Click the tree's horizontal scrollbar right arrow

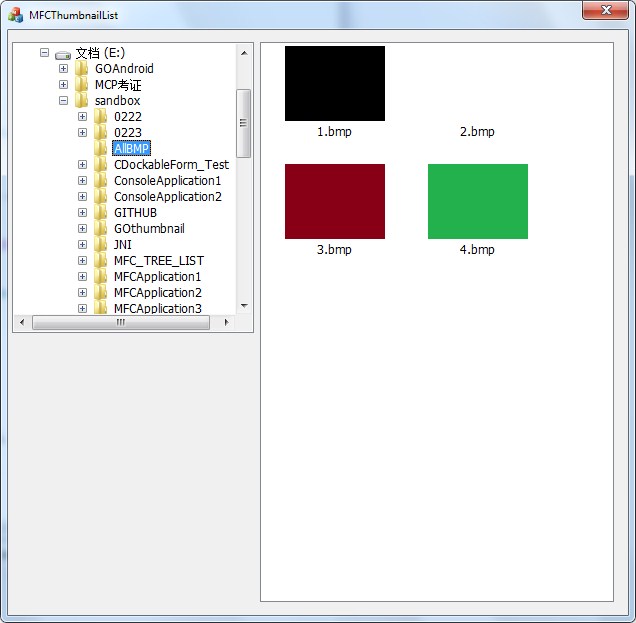tap(226, 322)
